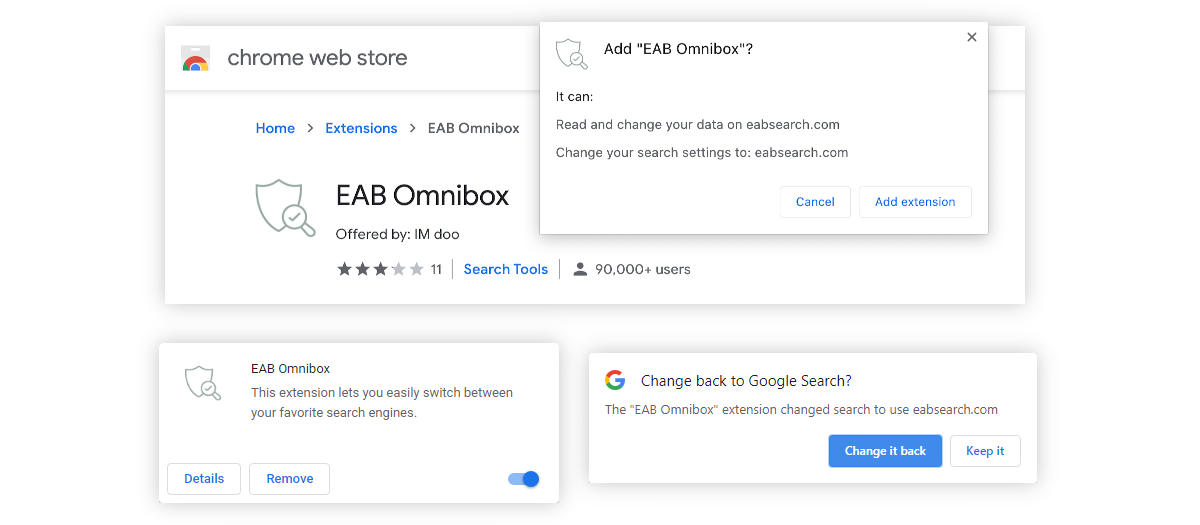1200x525 pixels.
Task: Click the Chrome Web Store rainbow logo
Action: click(x=195, y=58)
